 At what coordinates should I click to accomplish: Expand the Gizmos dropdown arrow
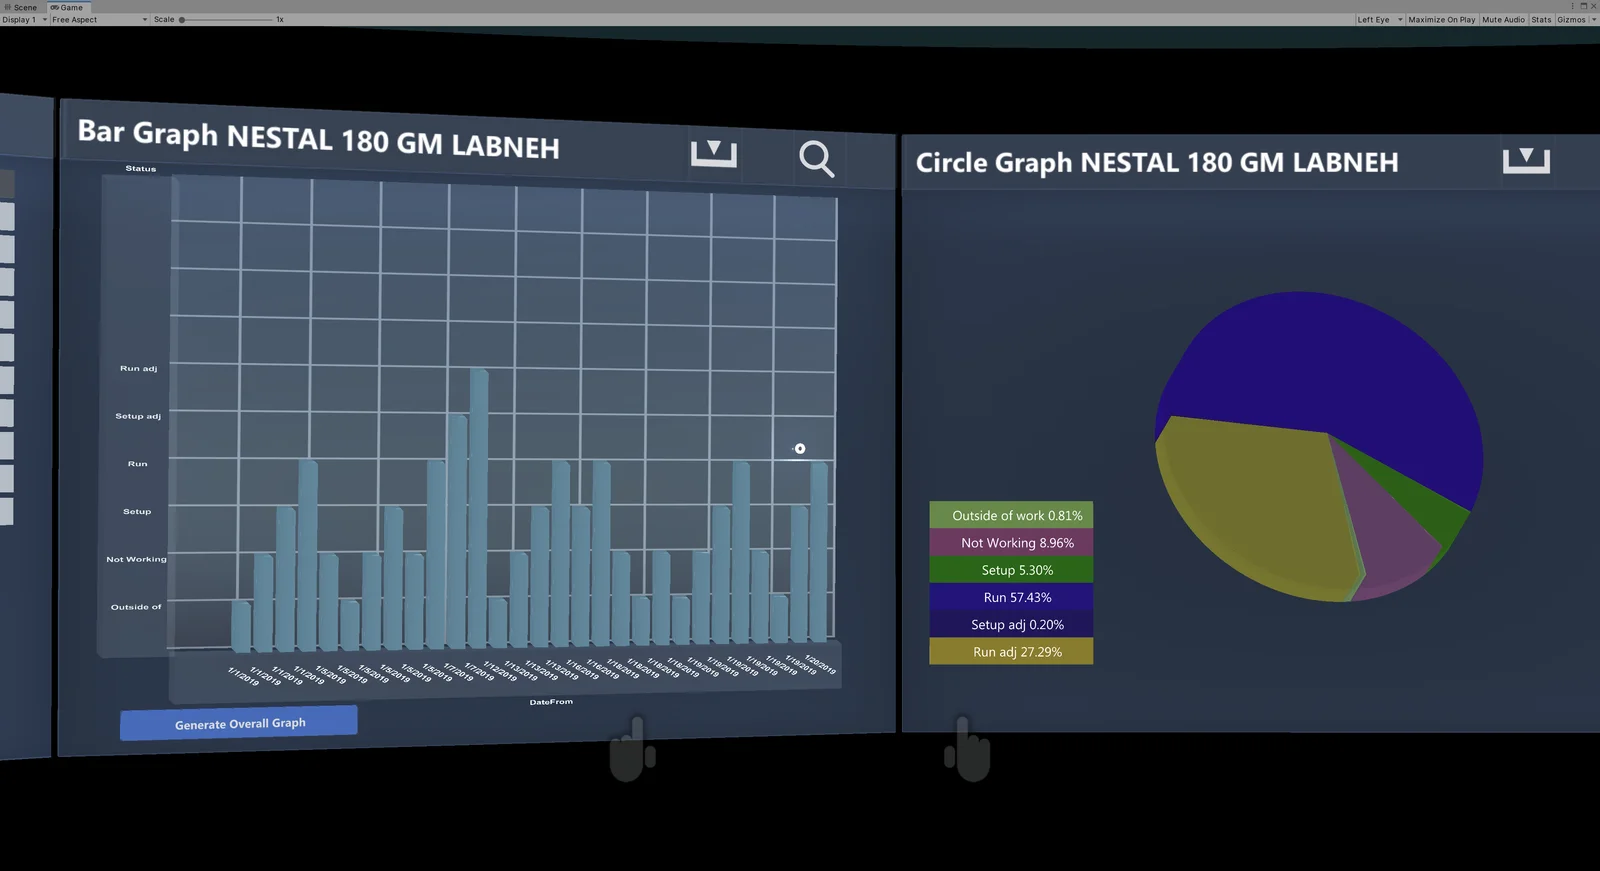pyautogui.click(x=1592, y=19)
